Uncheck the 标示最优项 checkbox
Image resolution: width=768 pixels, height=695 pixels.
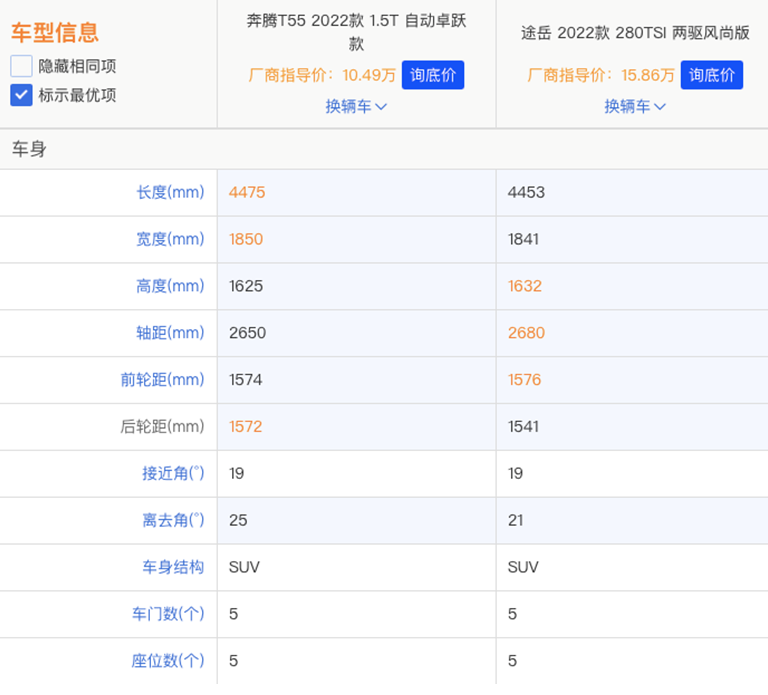(x=21, y=95)
